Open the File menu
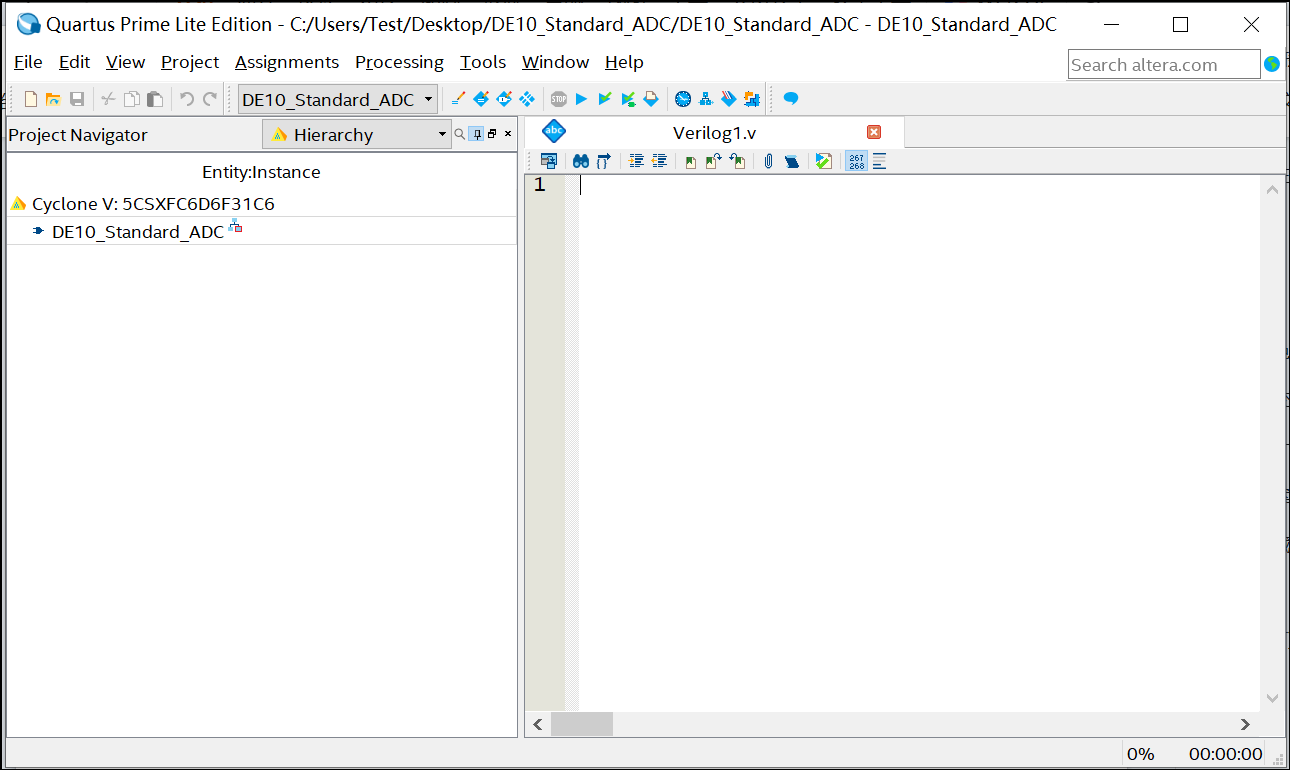 [x=28, y=62]
